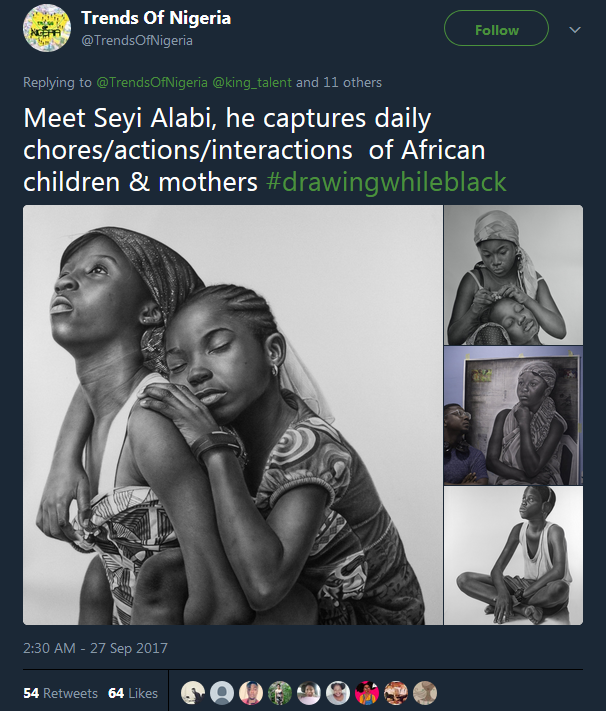Click the pink-background liker avatar
Image resolution: width=606 pixels, height=711 pixels.
coord(367,693)
